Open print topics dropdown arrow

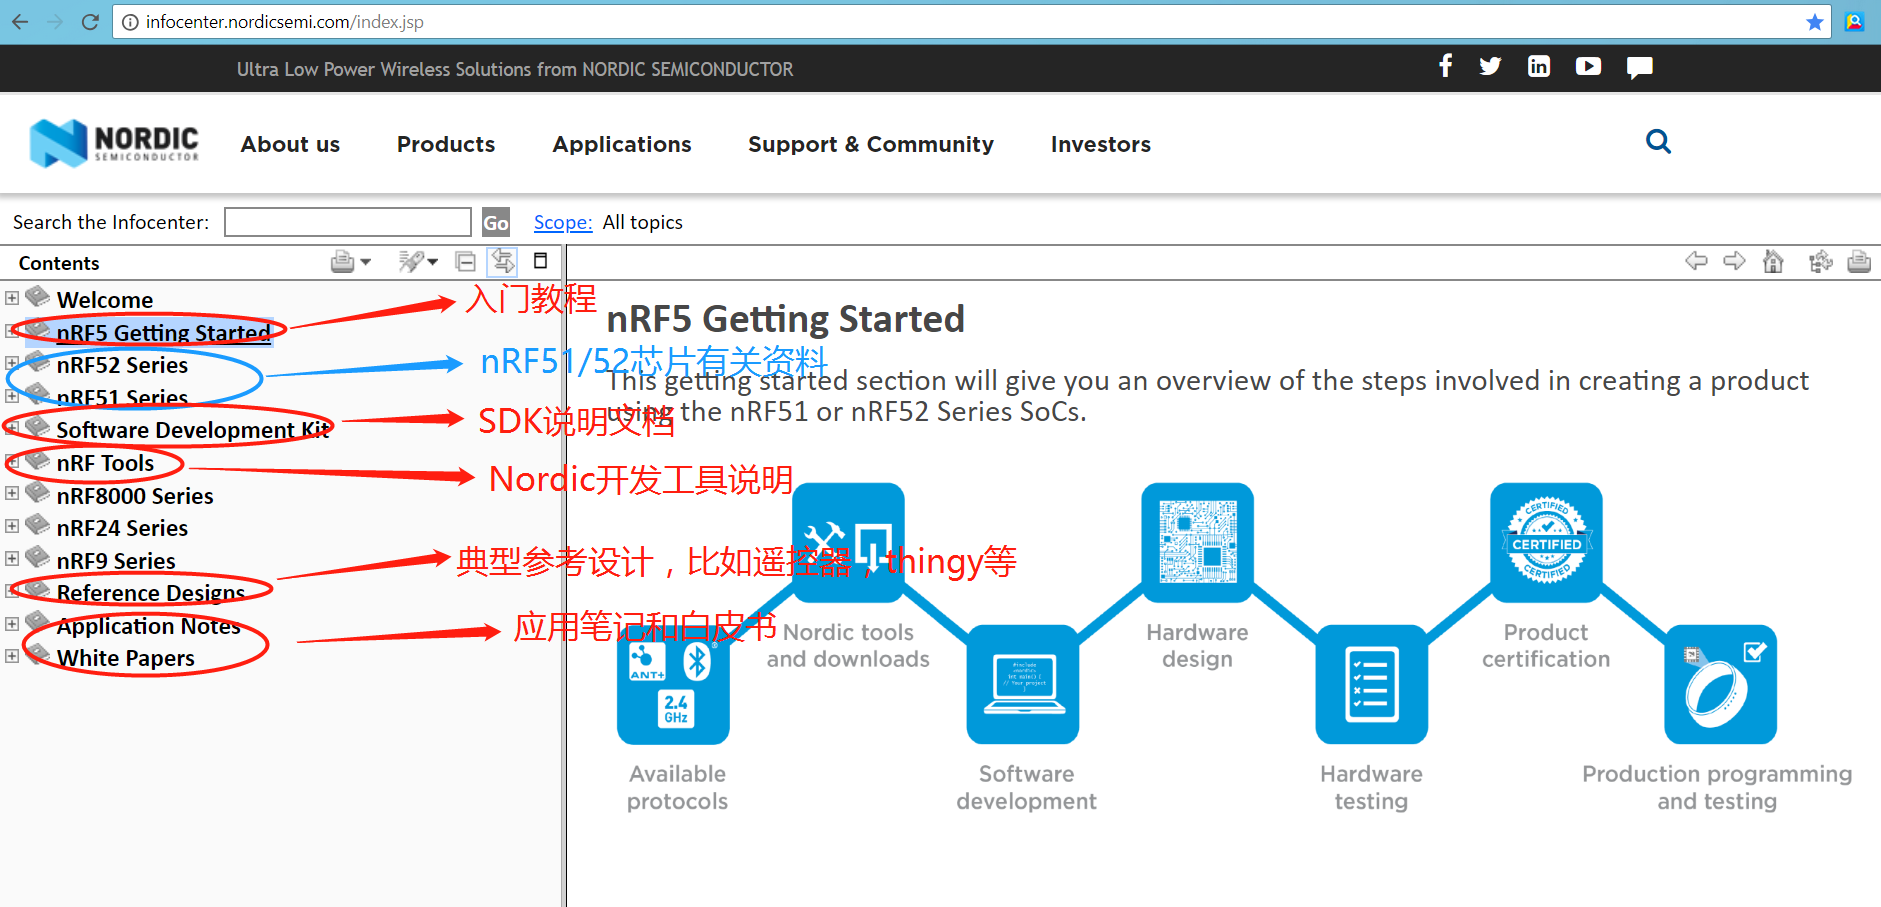coord(366,262)
